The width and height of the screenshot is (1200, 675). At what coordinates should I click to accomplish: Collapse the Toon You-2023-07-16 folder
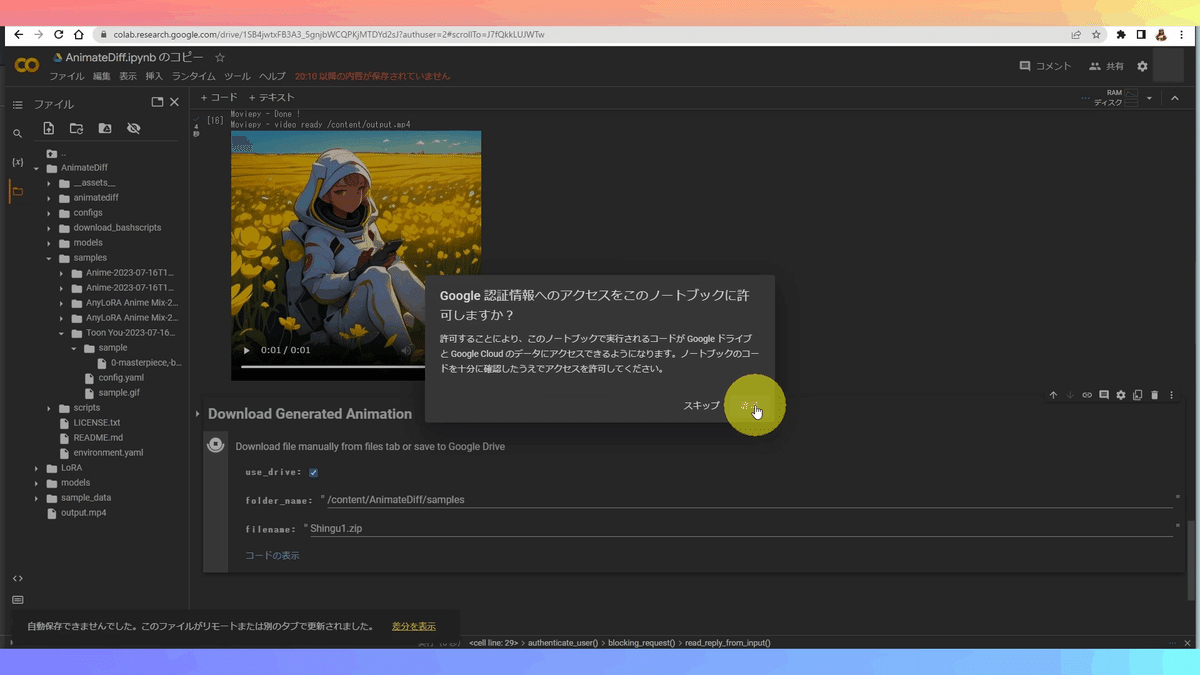point(61,333)
